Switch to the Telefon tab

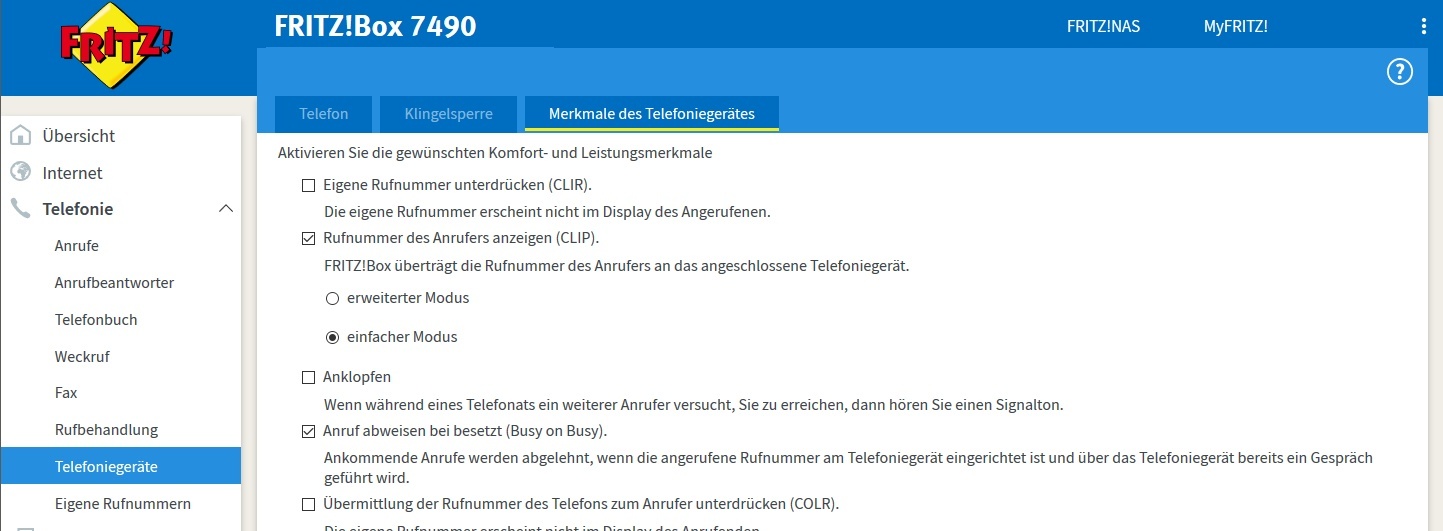[324, 114]
